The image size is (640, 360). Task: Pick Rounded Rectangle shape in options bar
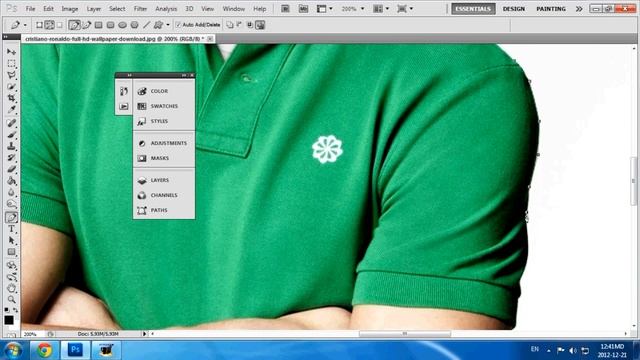110,25
